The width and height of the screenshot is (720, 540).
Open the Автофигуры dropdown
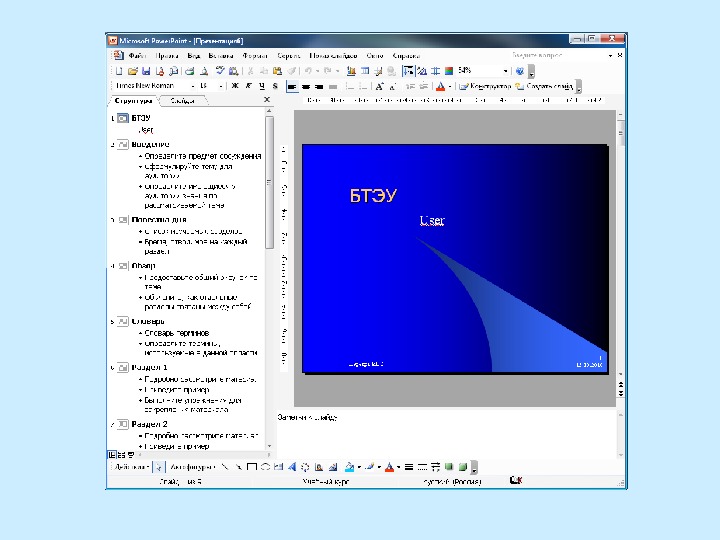coord(192,467)
